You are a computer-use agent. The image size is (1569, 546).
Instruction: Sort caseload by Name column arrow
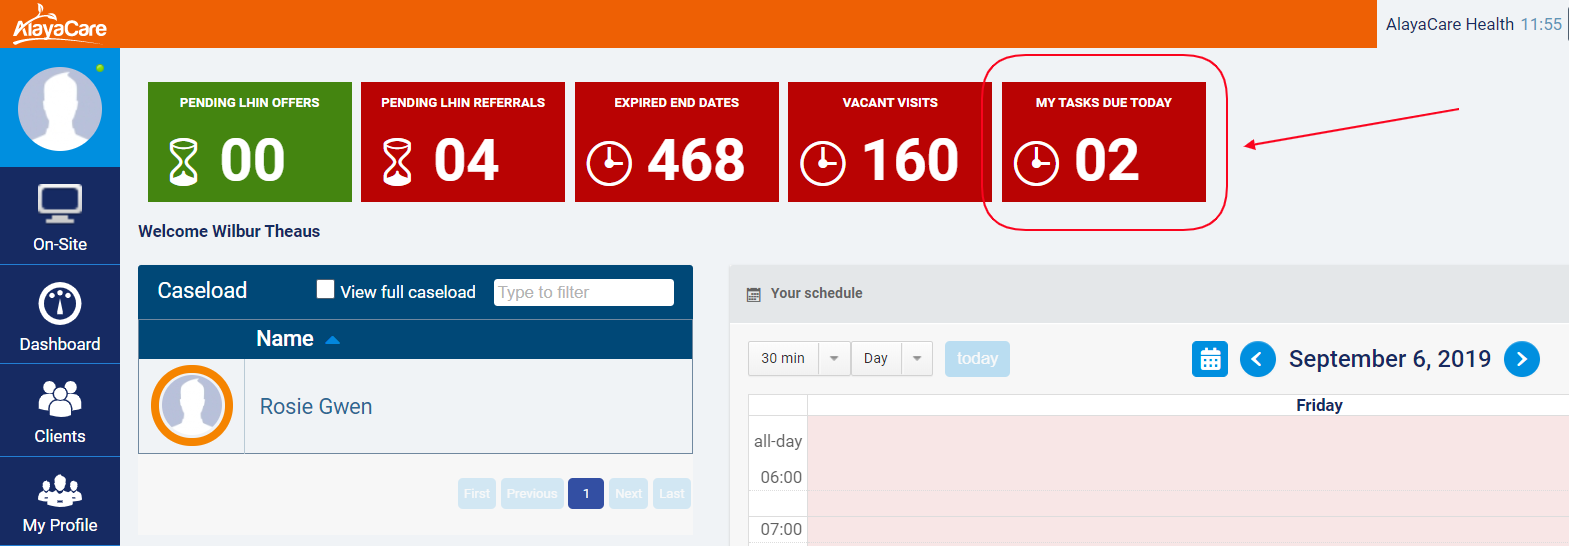point(333,340)
